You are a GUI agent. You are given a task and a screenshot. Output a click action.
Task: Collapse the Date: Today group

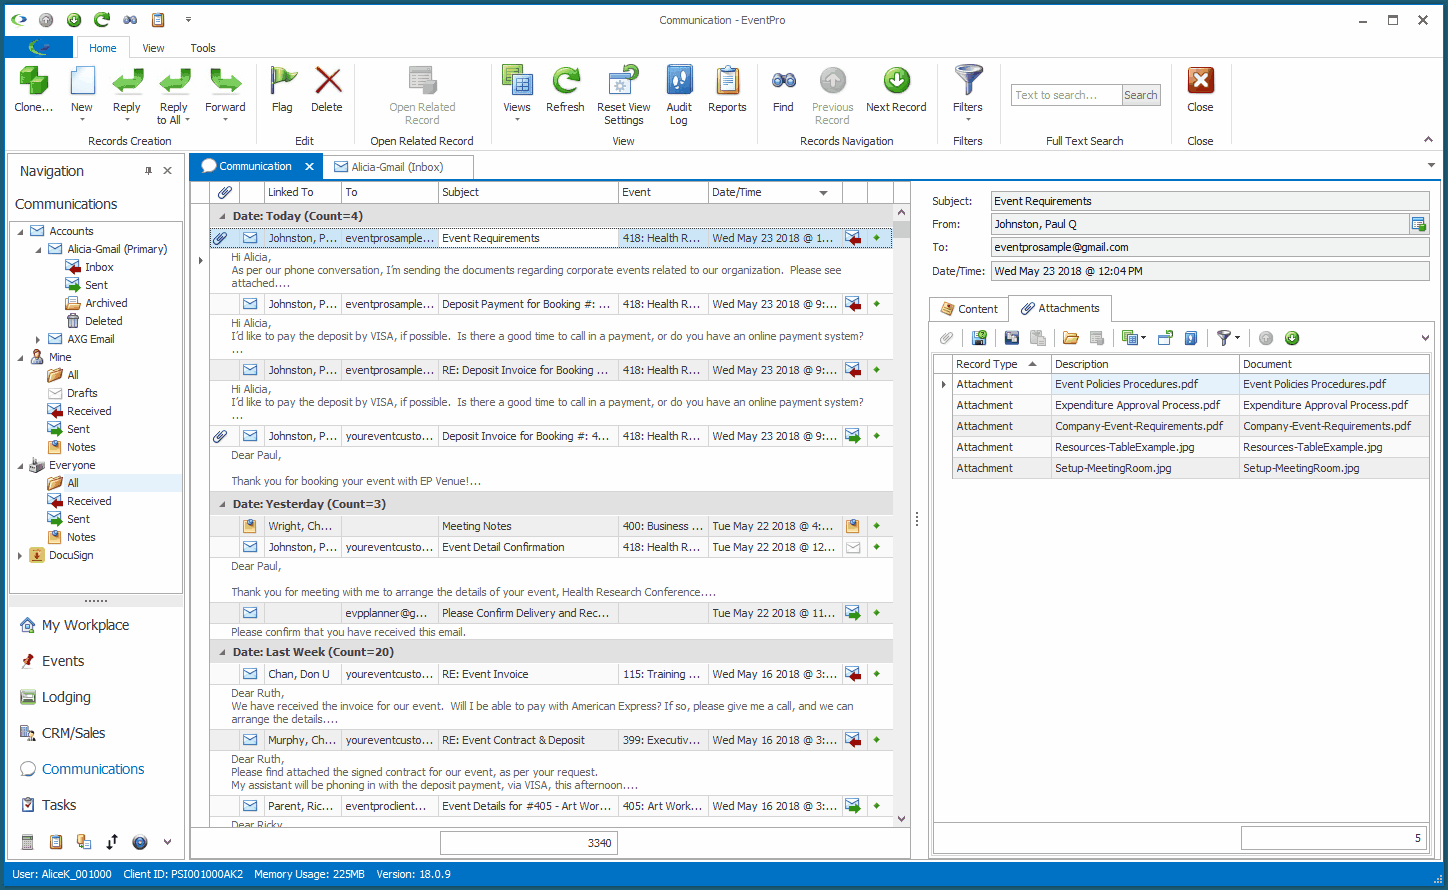tap(223, 216)
